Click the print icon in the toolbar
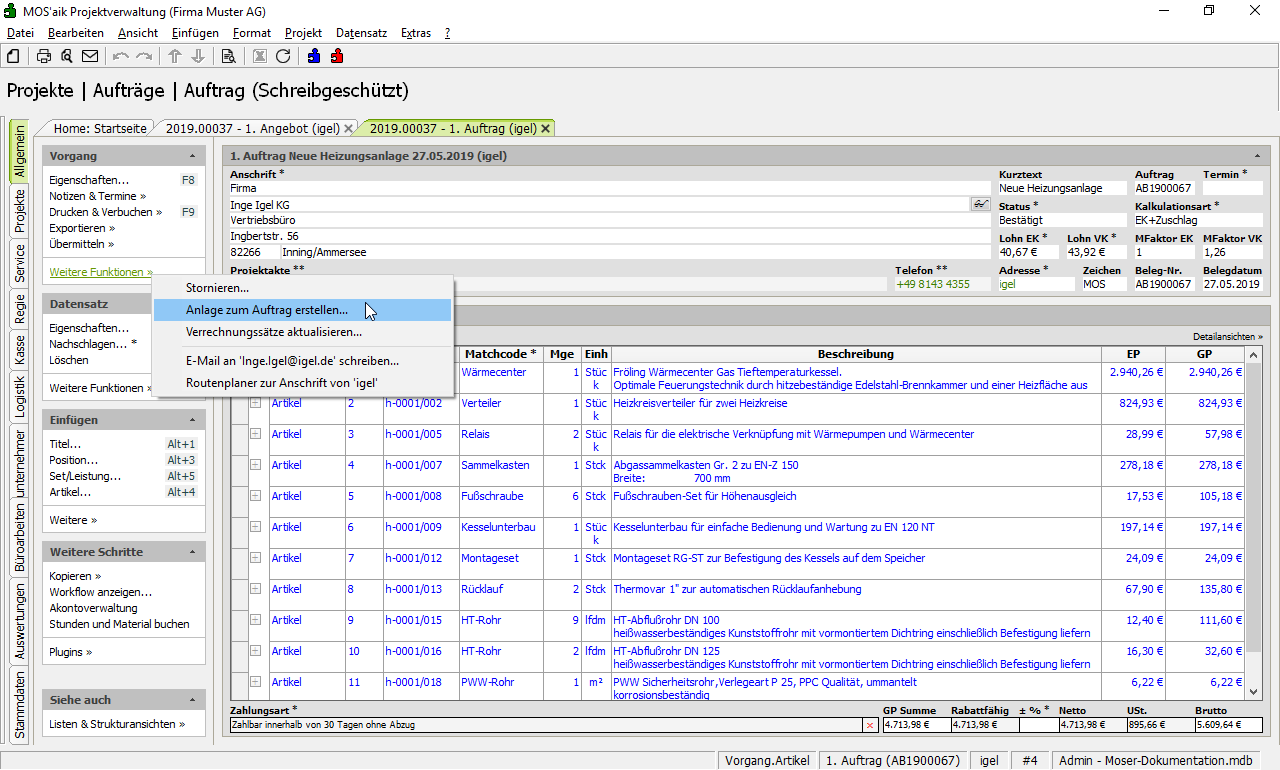1280x770 pixels. pos(44,56)
